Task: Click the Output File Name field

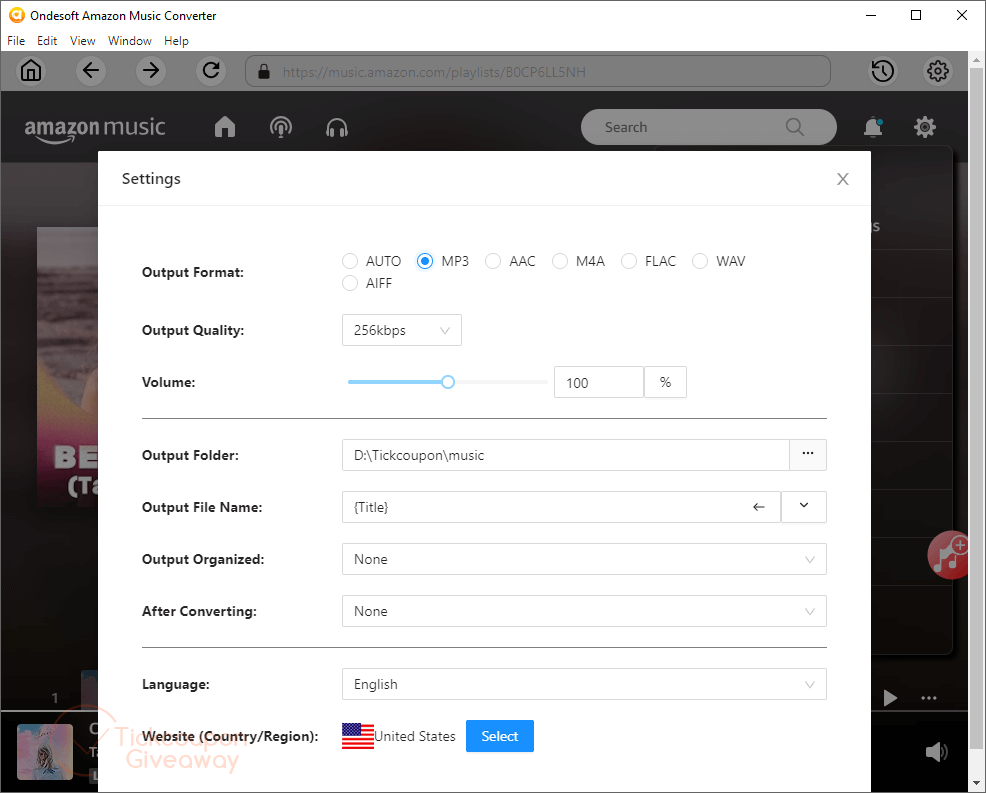Action: click(x=561, y=507)
